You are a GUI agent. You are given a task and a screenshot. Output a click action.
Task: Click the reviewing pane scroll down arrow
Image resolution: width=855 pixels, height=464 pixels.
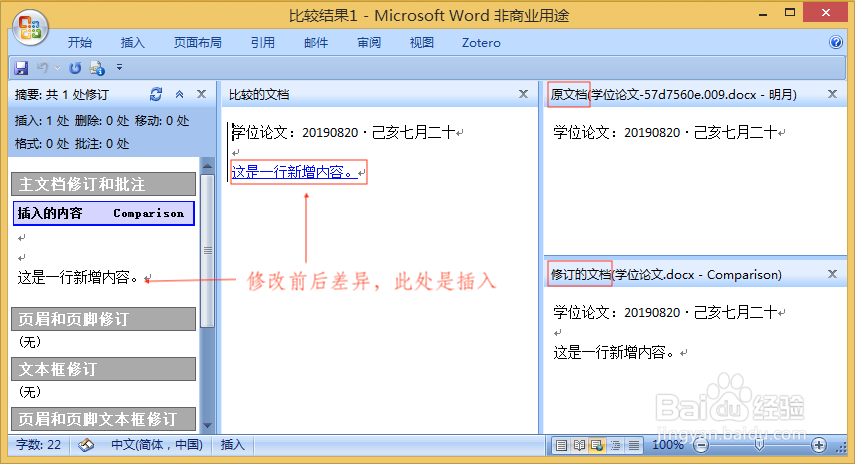tap(207, 425)
